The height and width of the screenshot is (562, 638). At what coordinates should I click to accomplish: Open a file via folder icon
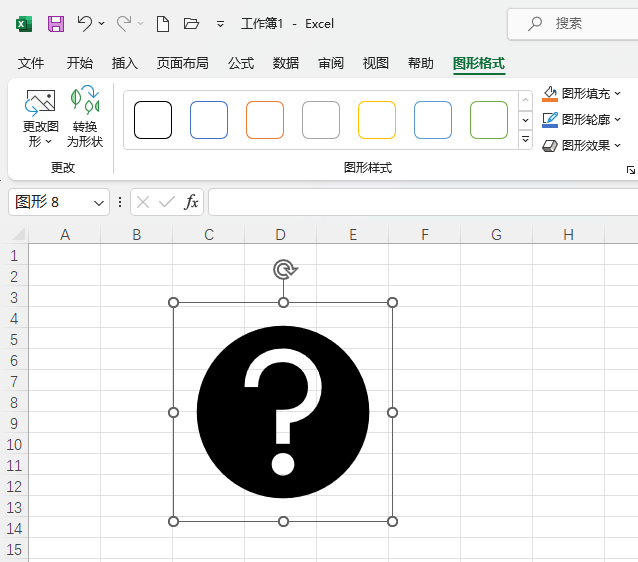191,24
